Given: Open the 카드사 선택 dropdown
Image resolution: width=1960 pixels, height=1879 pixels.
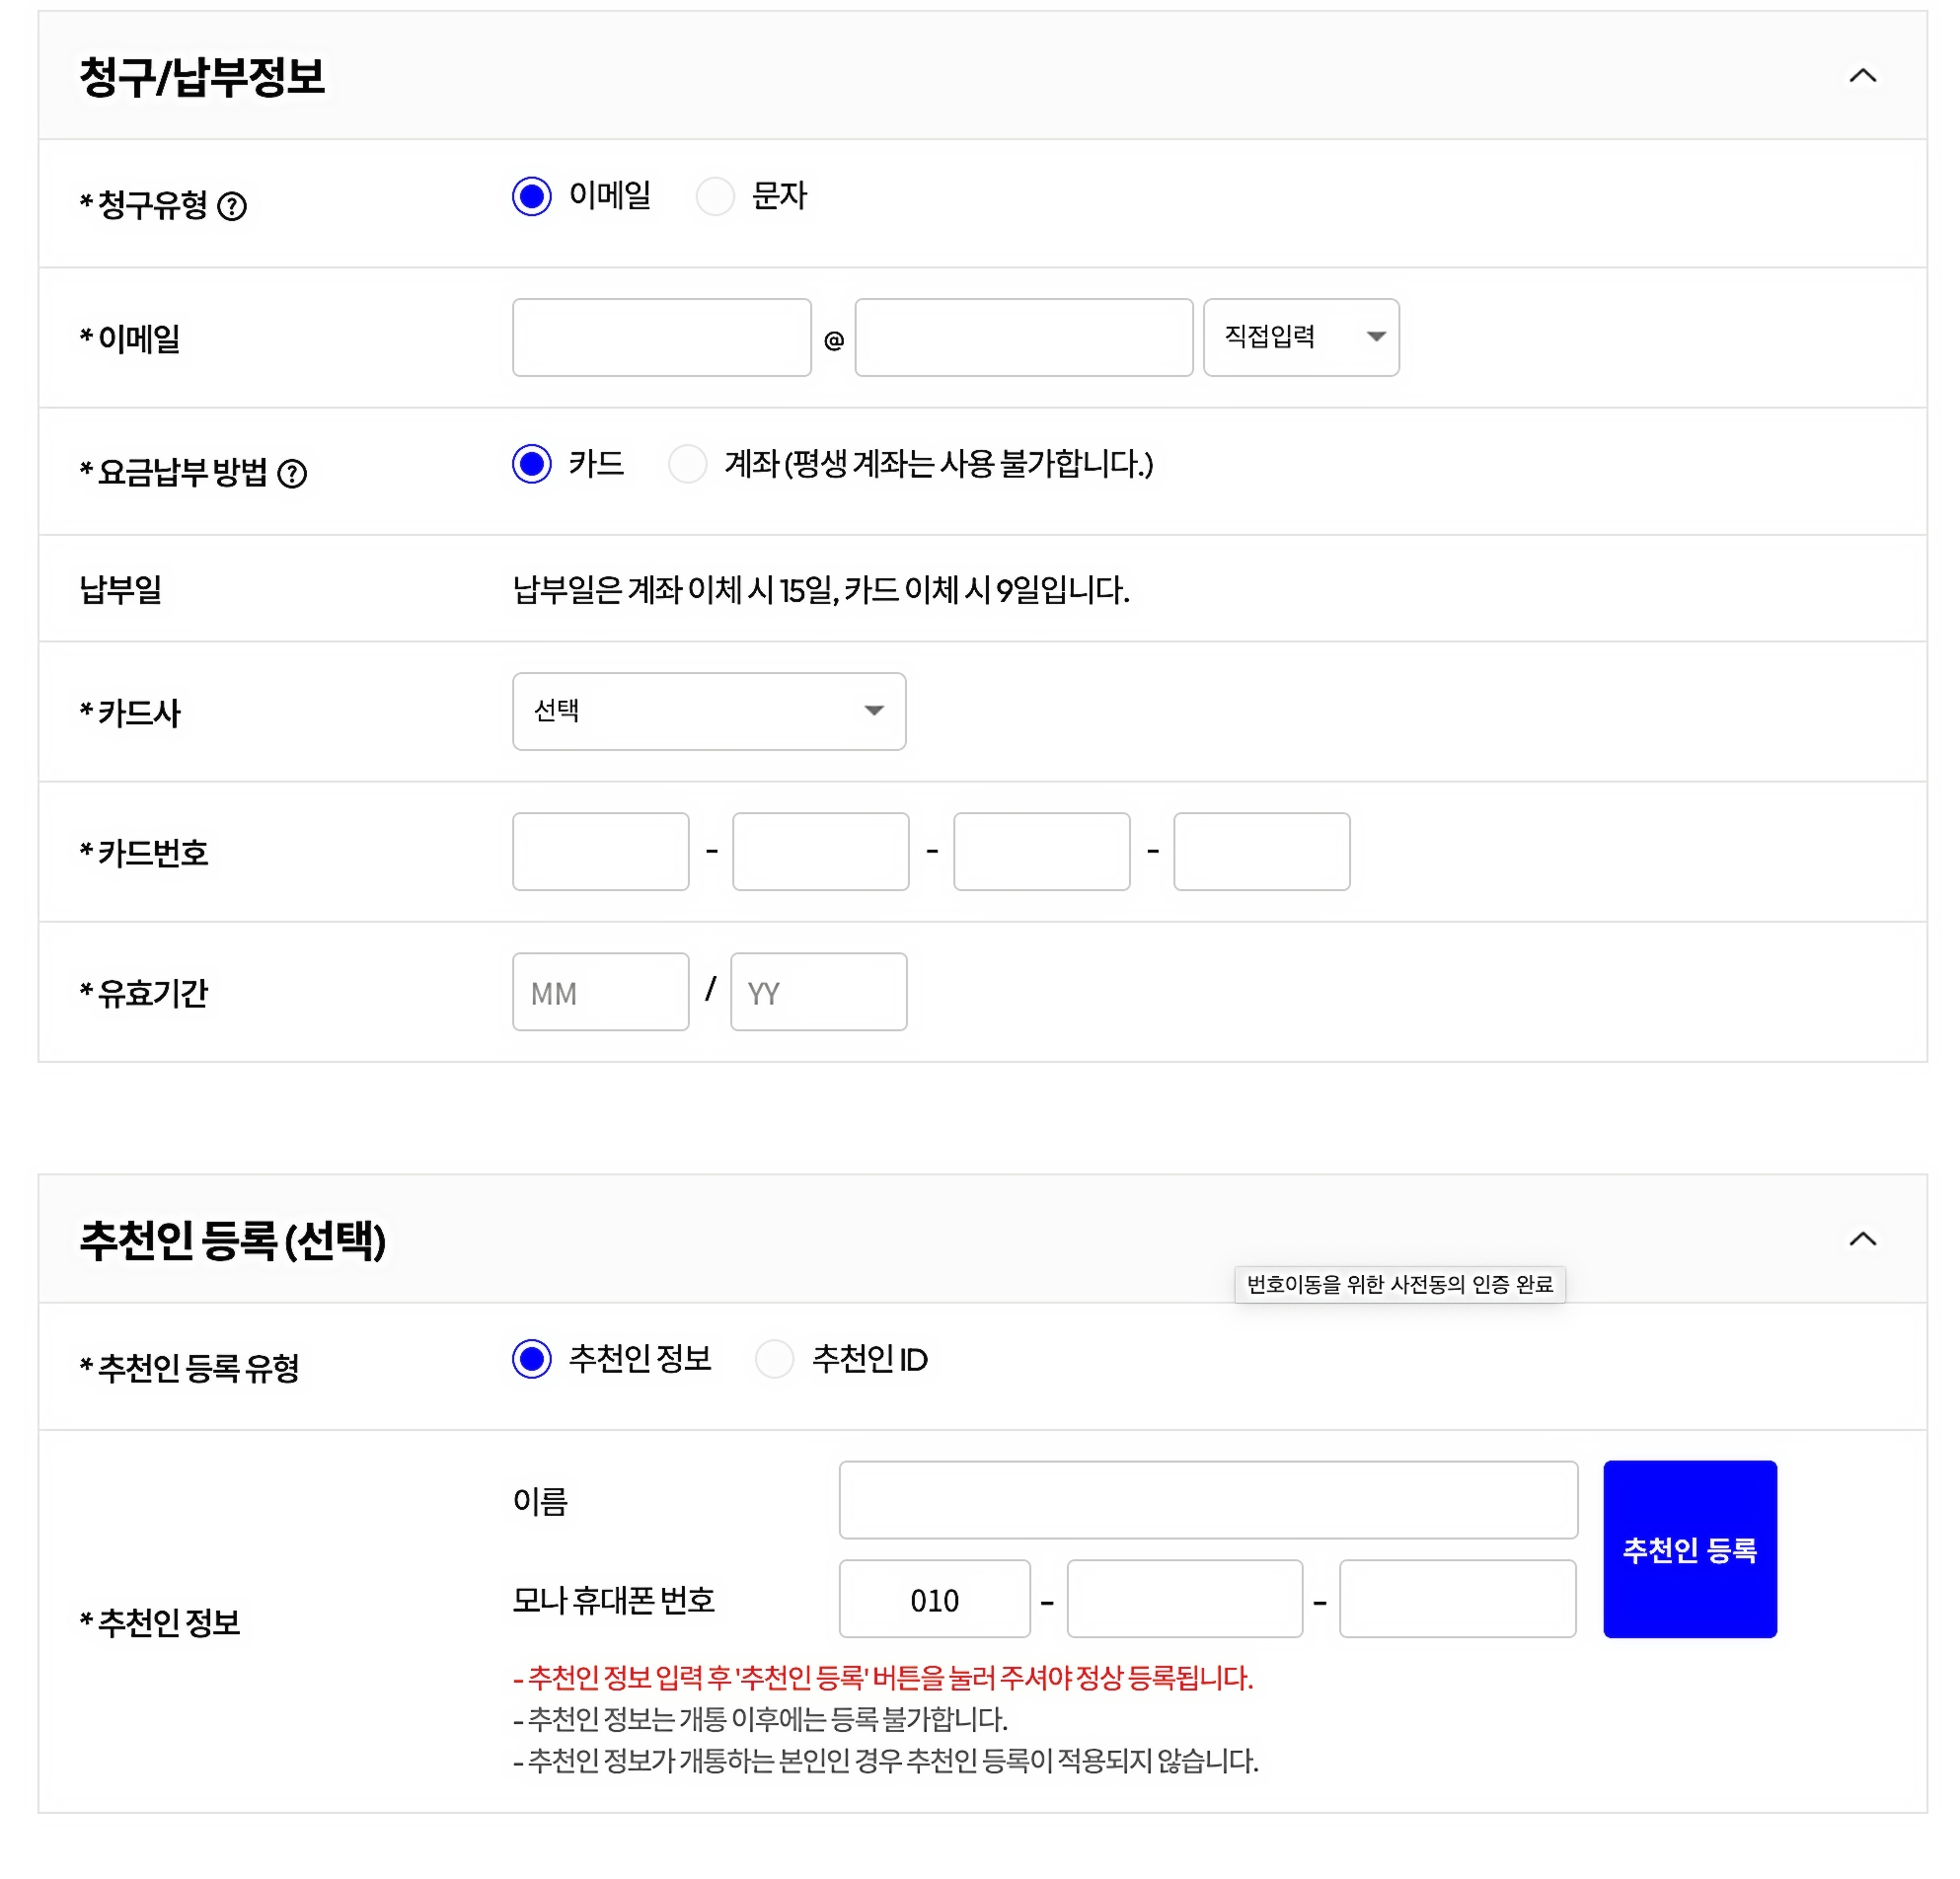Looking at the screenshot, I should (708, 711).
